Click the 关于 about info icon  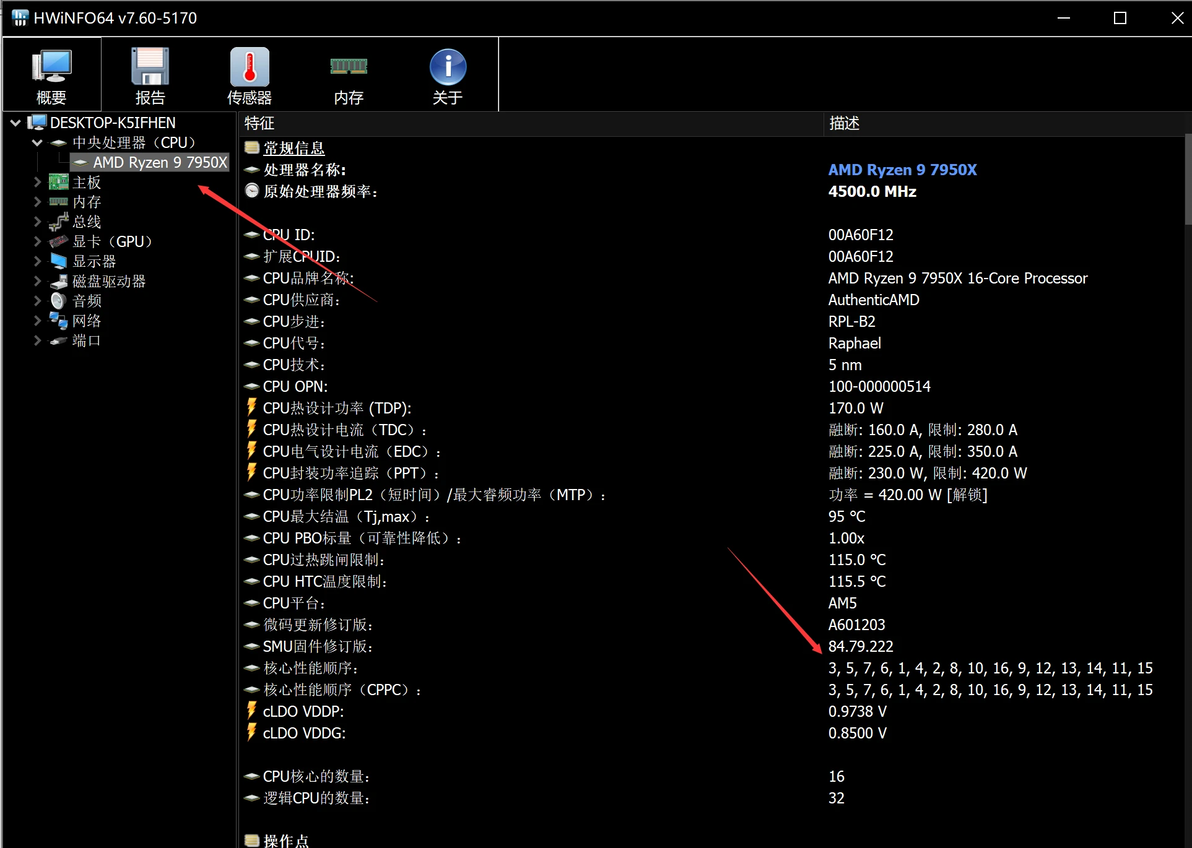click(448, 67)
